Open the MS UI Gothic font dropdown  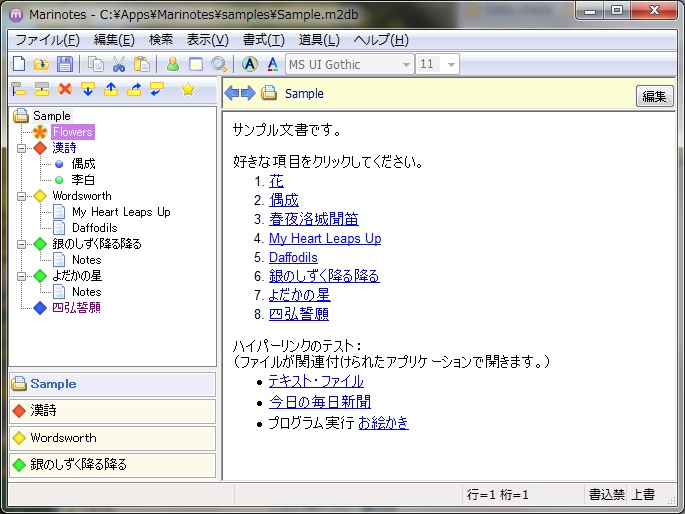[406, 65]
